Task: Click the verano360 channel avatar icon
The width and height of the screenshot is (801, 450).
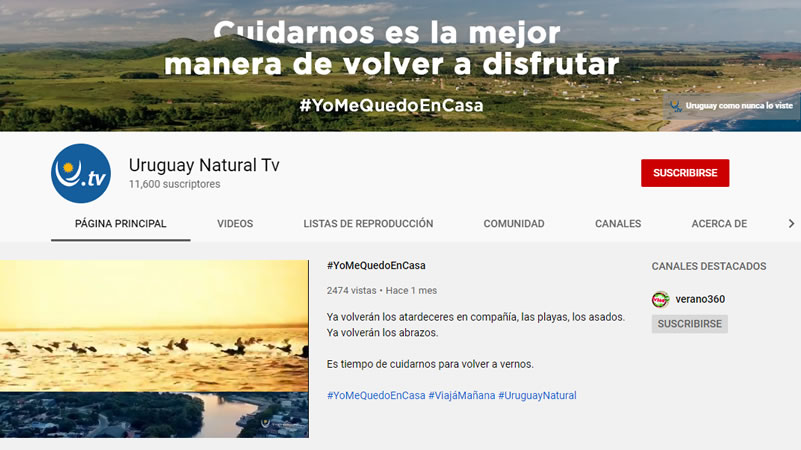Action: coord(660,299)
